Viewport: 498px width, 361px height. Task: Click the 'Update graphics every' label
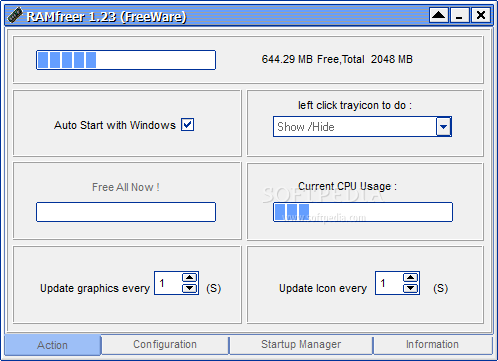pos(95,288)
